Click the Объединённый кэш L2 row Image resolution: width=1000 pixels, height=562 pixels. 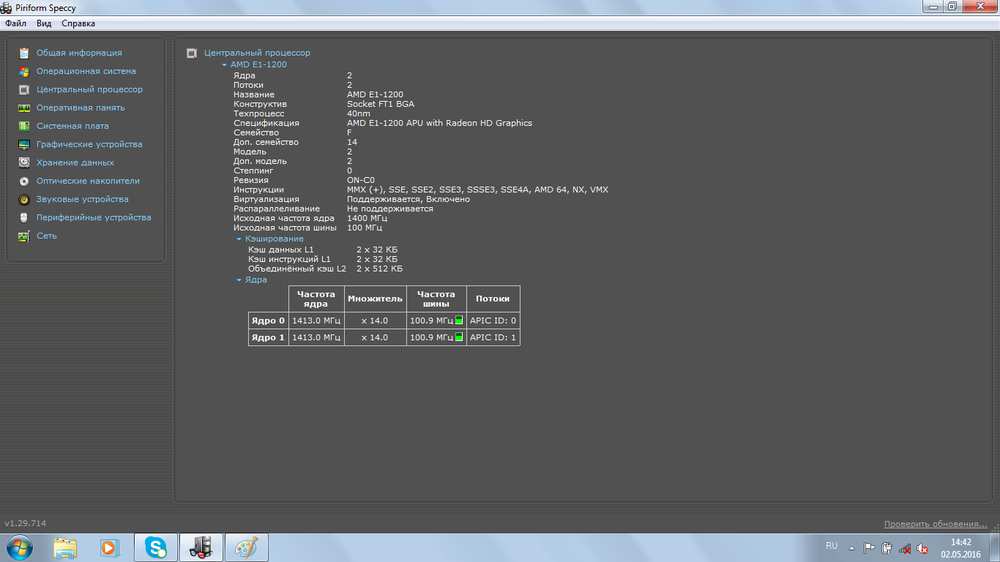pyautogui.click(x=325, y=269)
